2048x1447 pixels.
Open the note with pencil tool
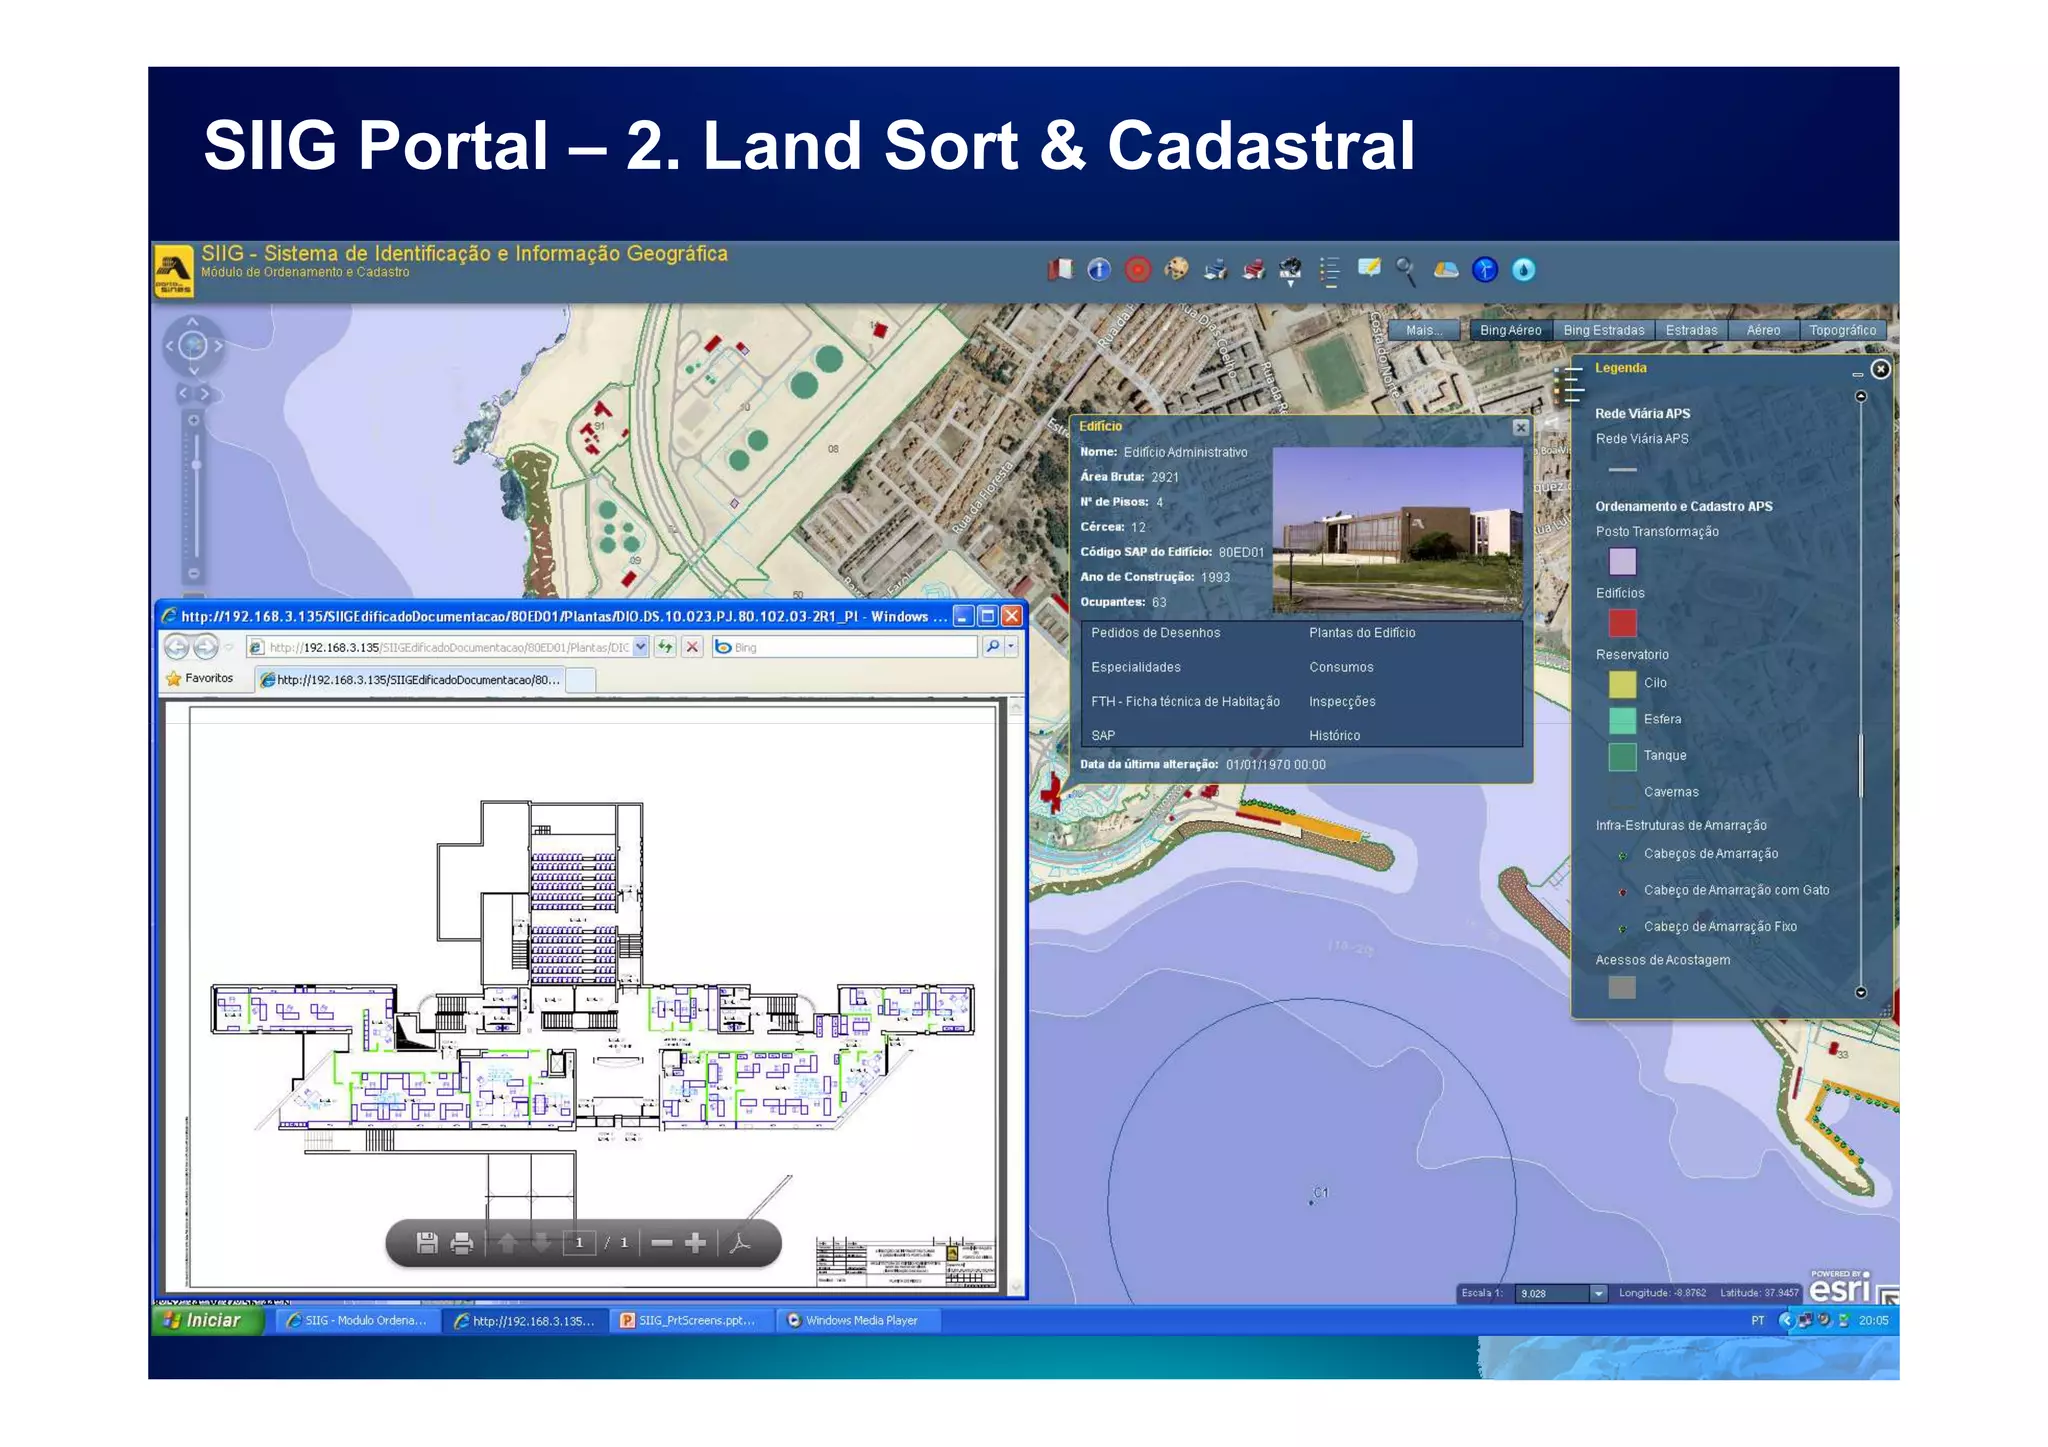[x=1369, y=268]
